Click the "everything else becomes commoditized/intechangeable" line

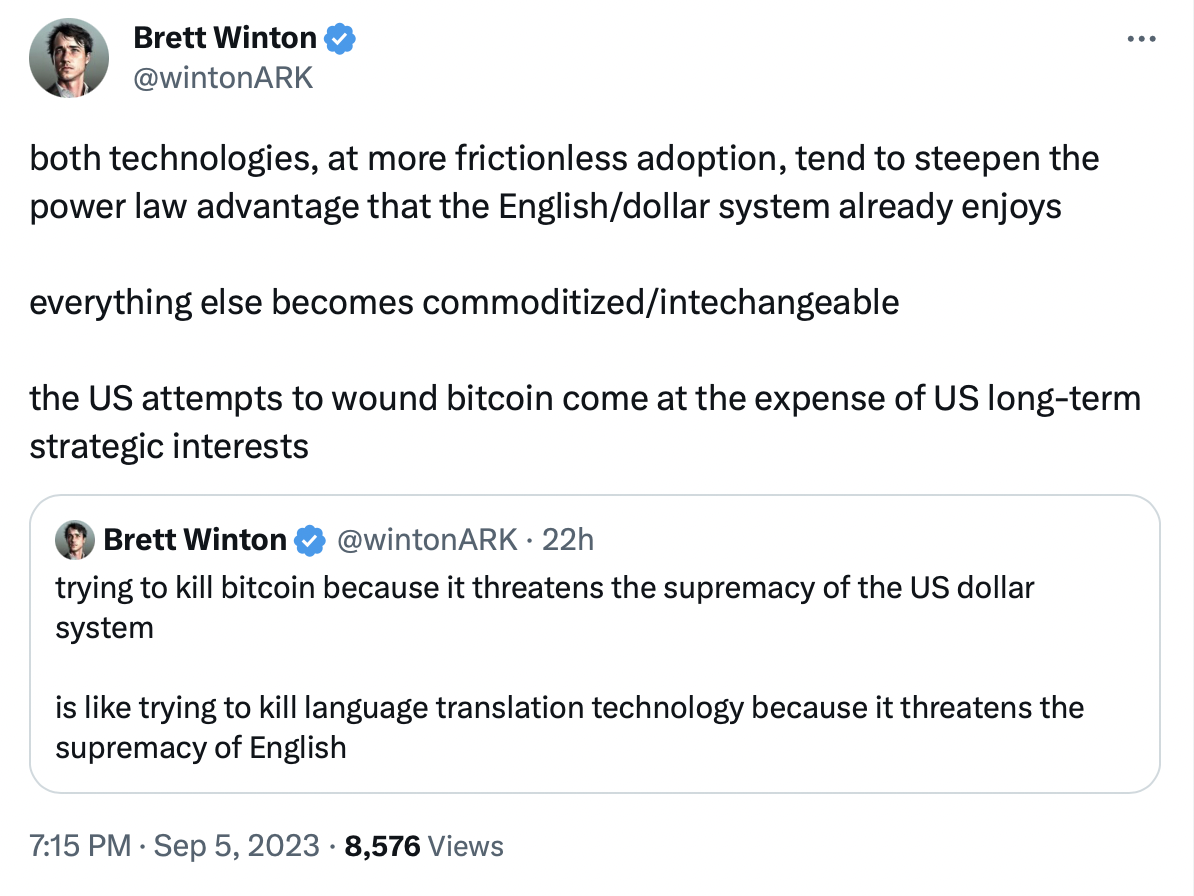464,302
